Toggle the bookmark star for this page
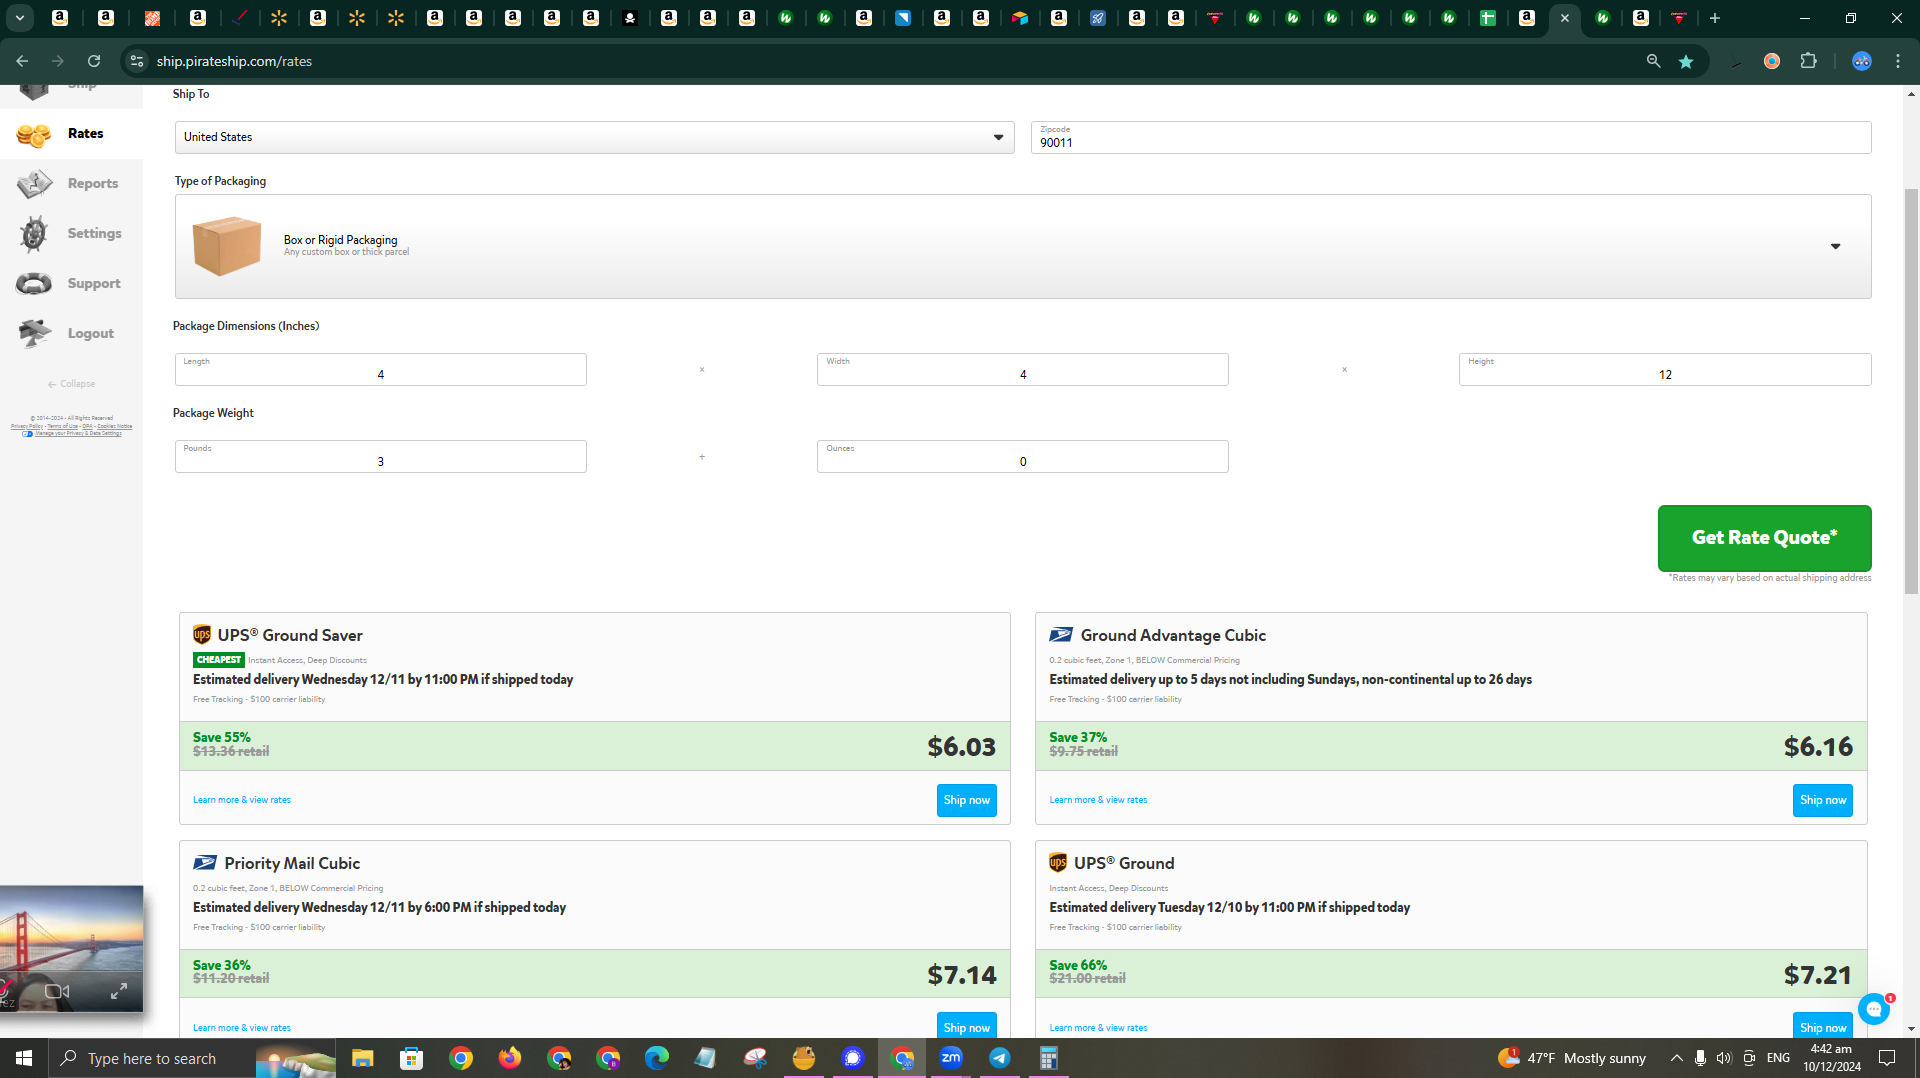Screen dimensions: 1920x1078 click(1686, 61)
